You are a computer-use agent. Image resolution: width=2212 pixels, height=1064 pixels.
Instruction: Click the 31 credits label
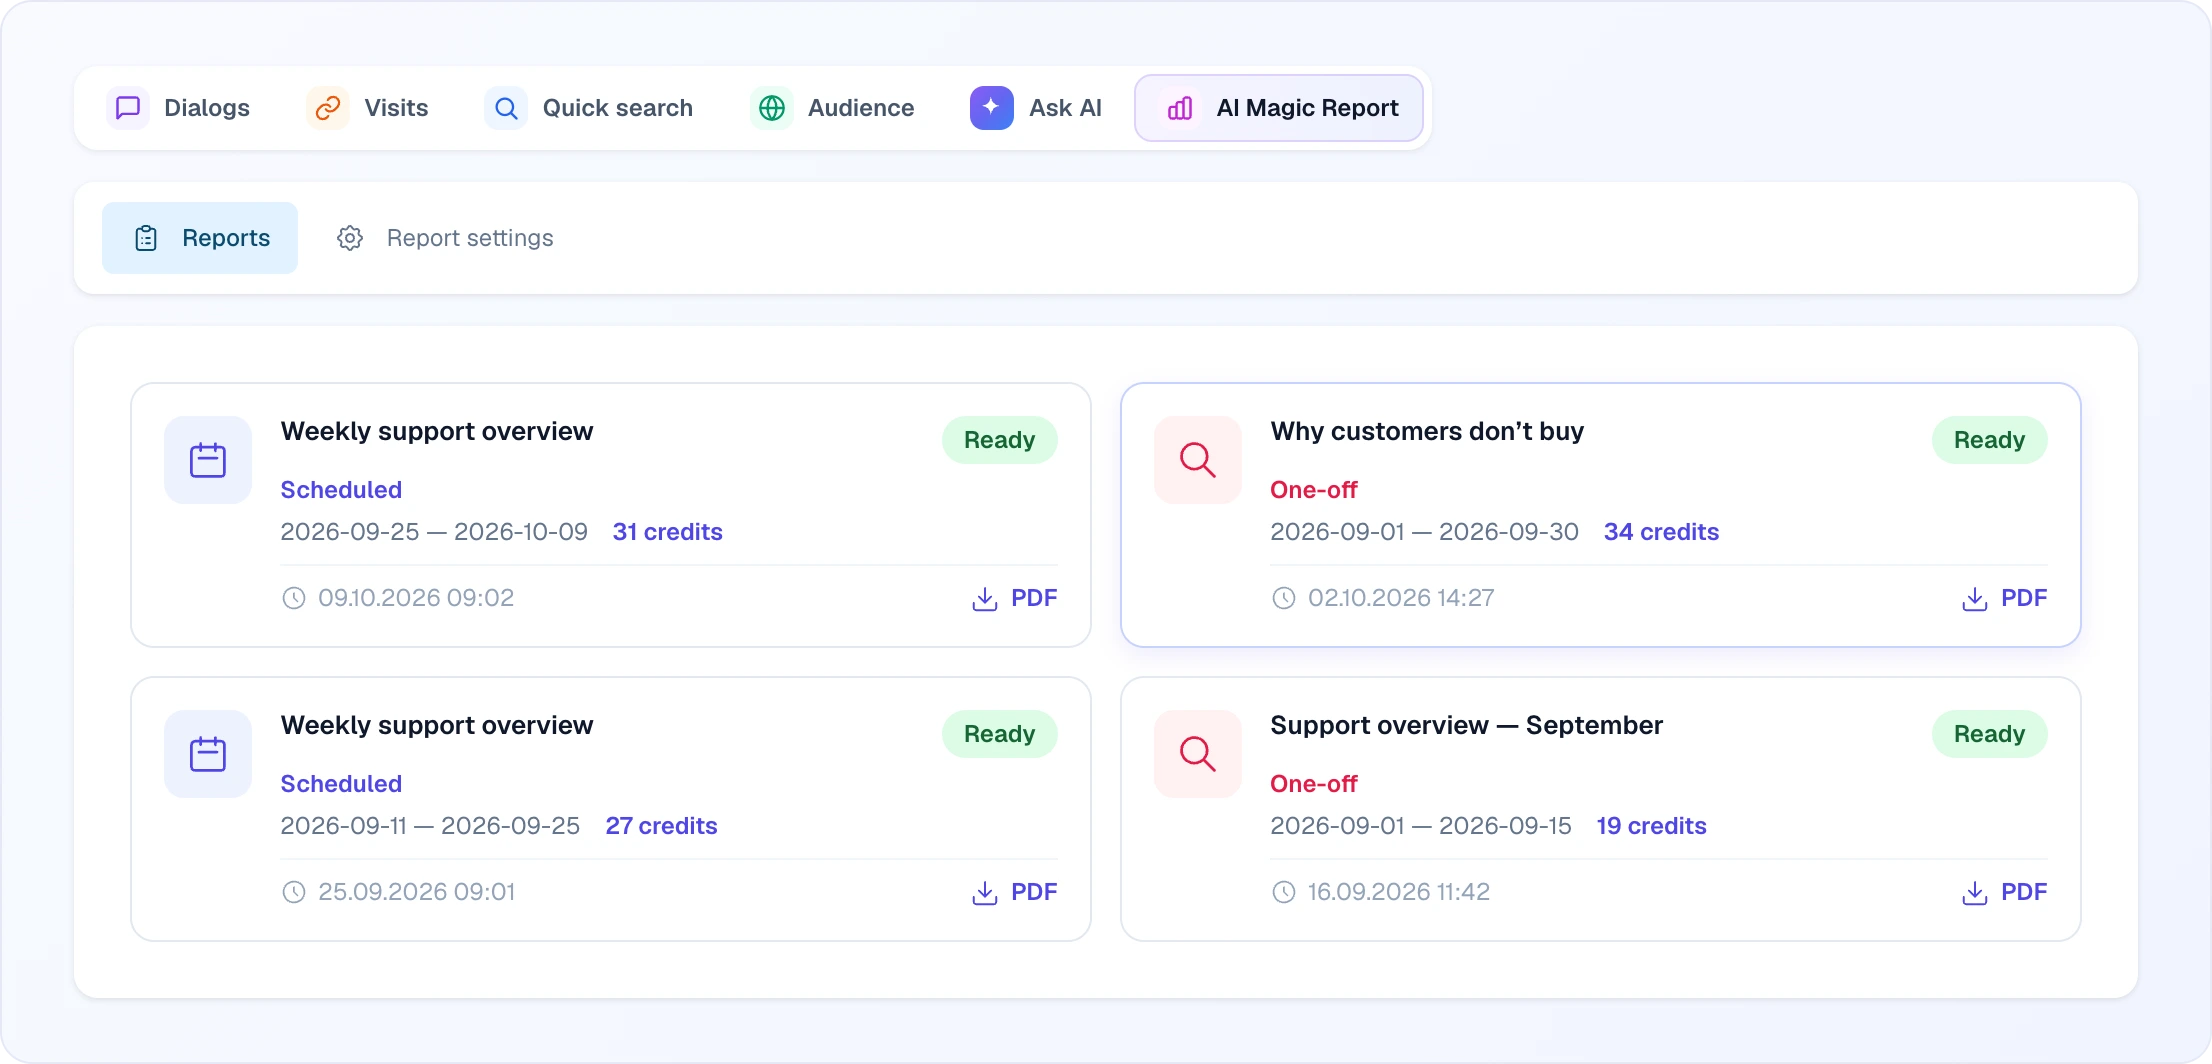tap(667, 532)
